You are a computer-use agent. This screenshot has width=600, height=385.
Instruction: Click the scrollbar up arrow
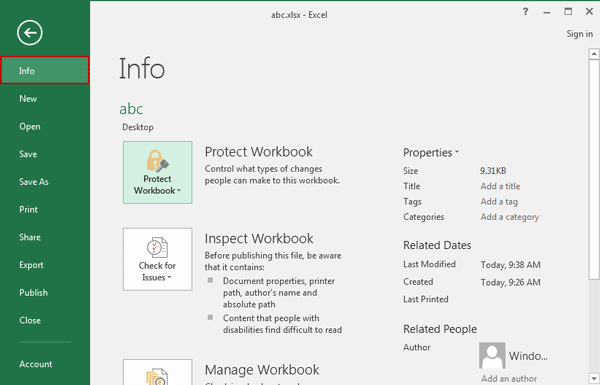pyautogui.click(x=594, y=54)
